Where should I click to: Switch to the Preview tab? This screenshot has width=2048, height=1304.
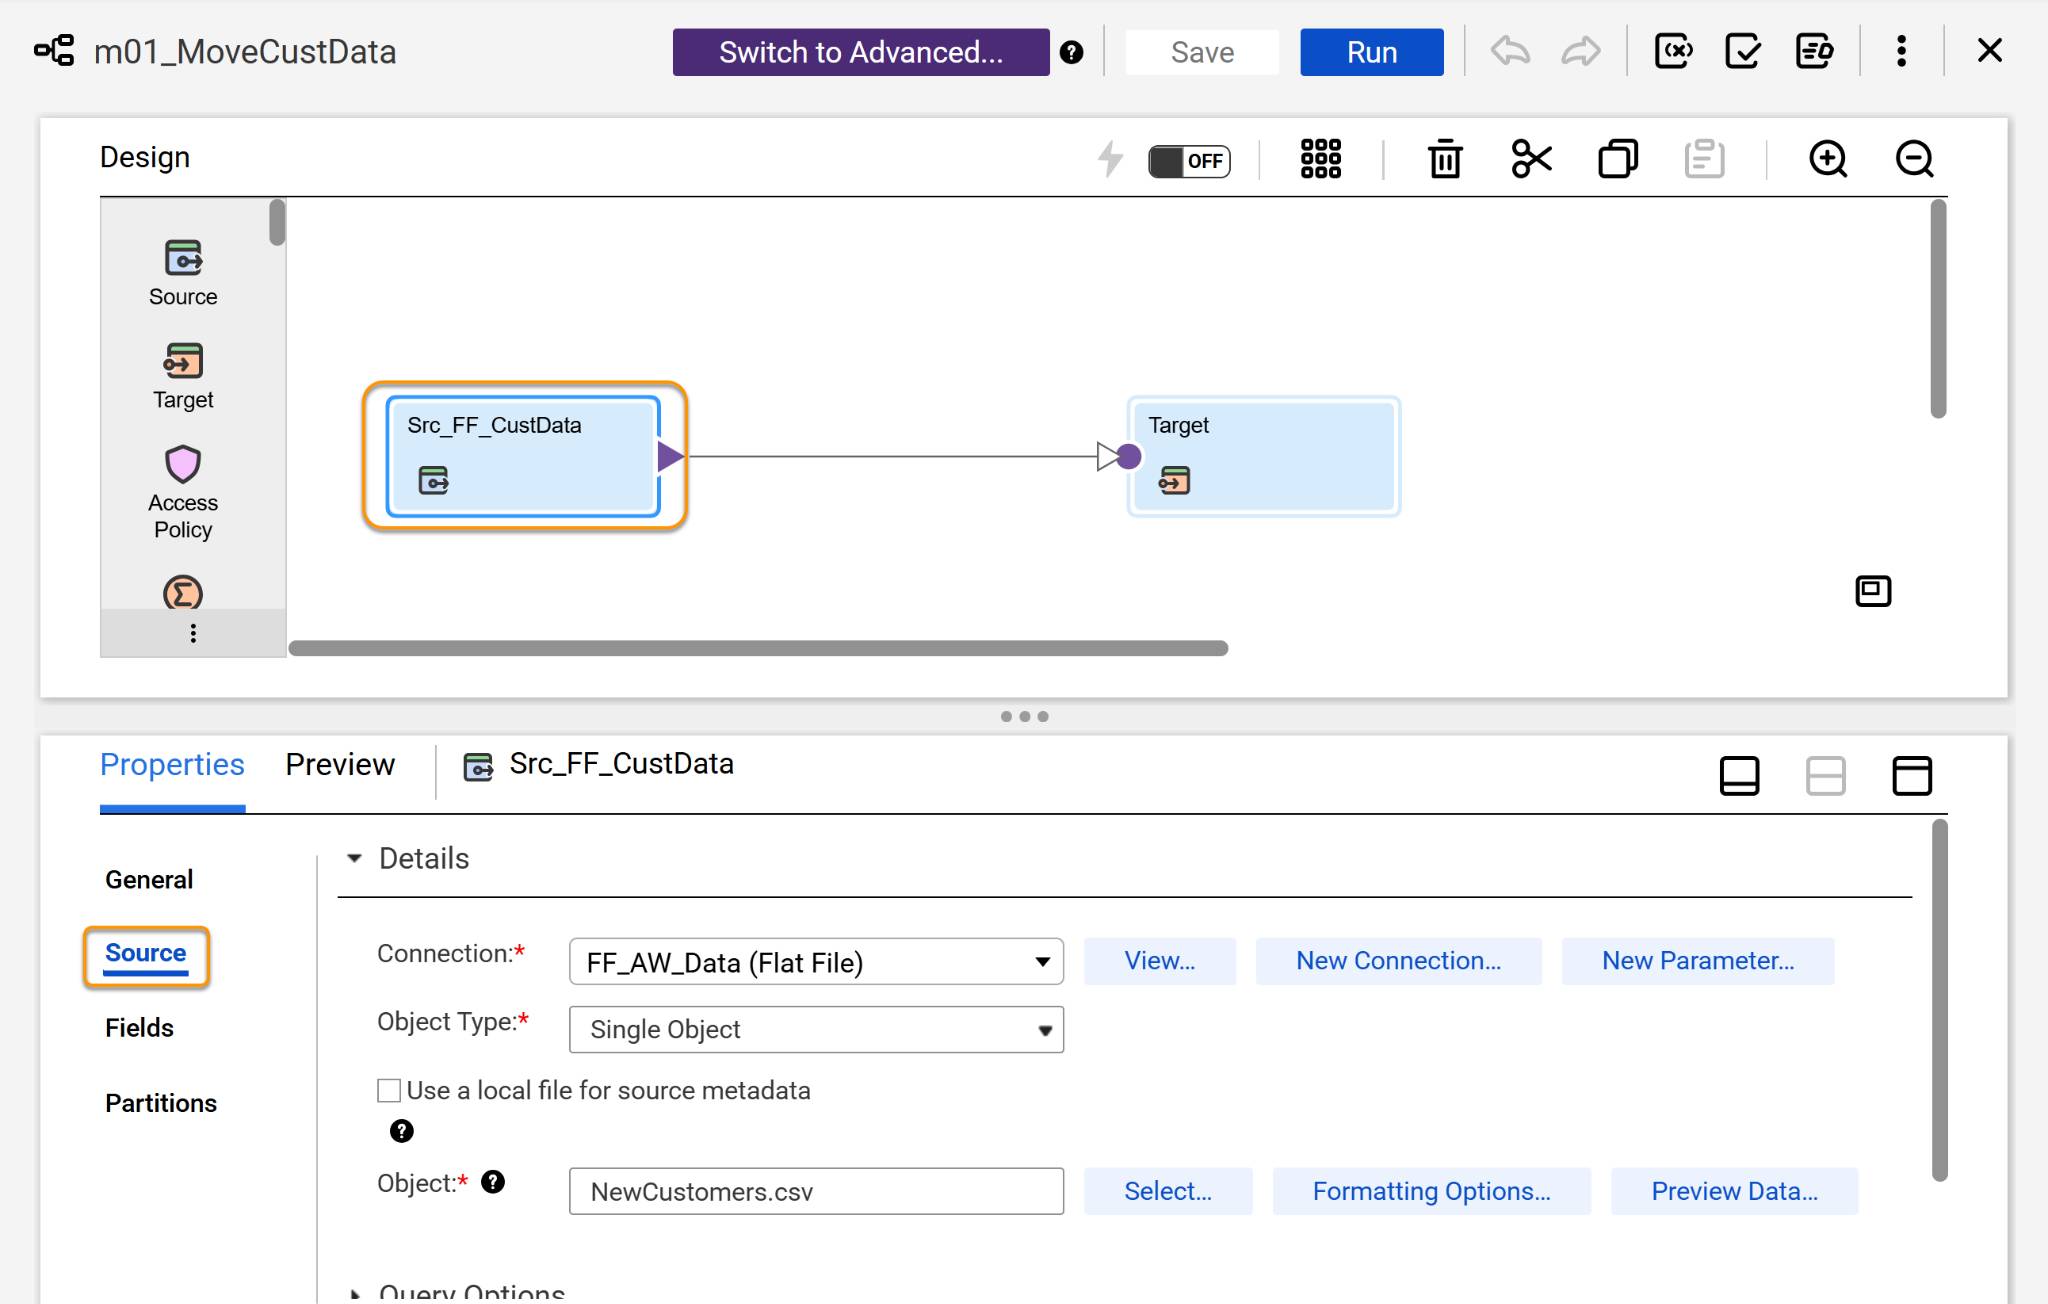[x=340, y=764]
